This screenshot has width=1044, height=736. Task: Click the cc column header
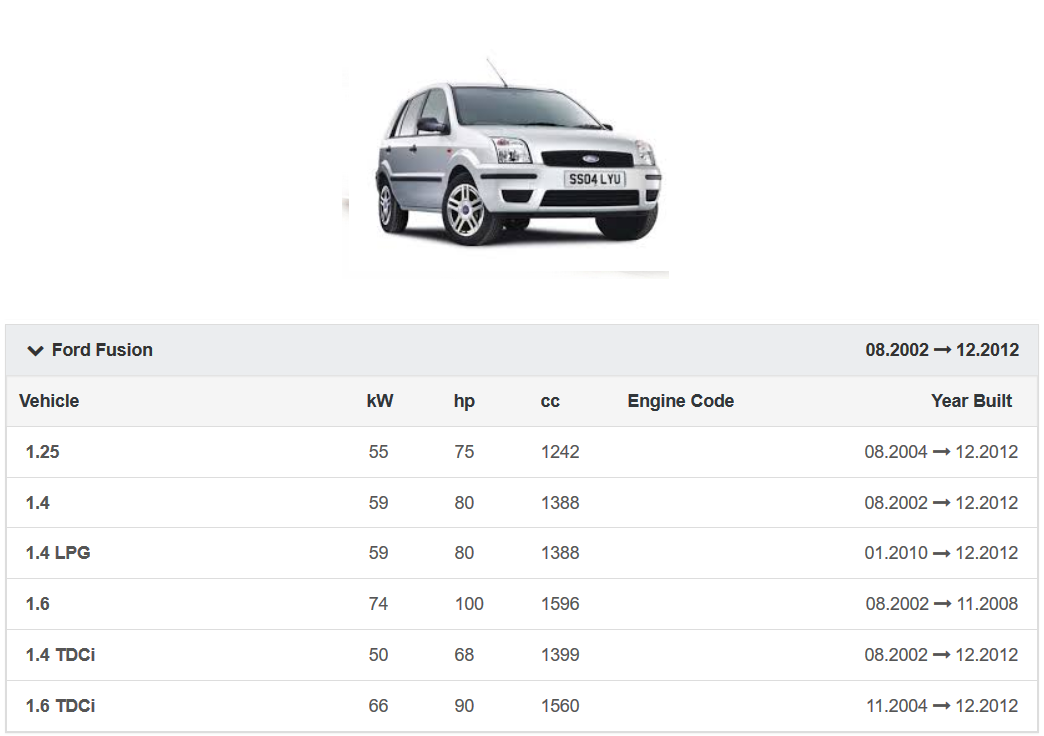[x=550, y=401]
